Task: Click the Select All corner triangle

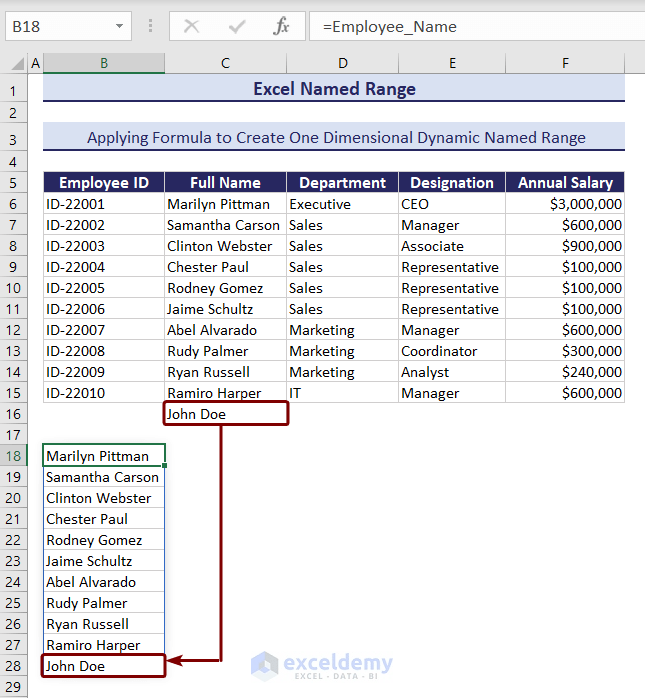Action: [x=17, y=64]
